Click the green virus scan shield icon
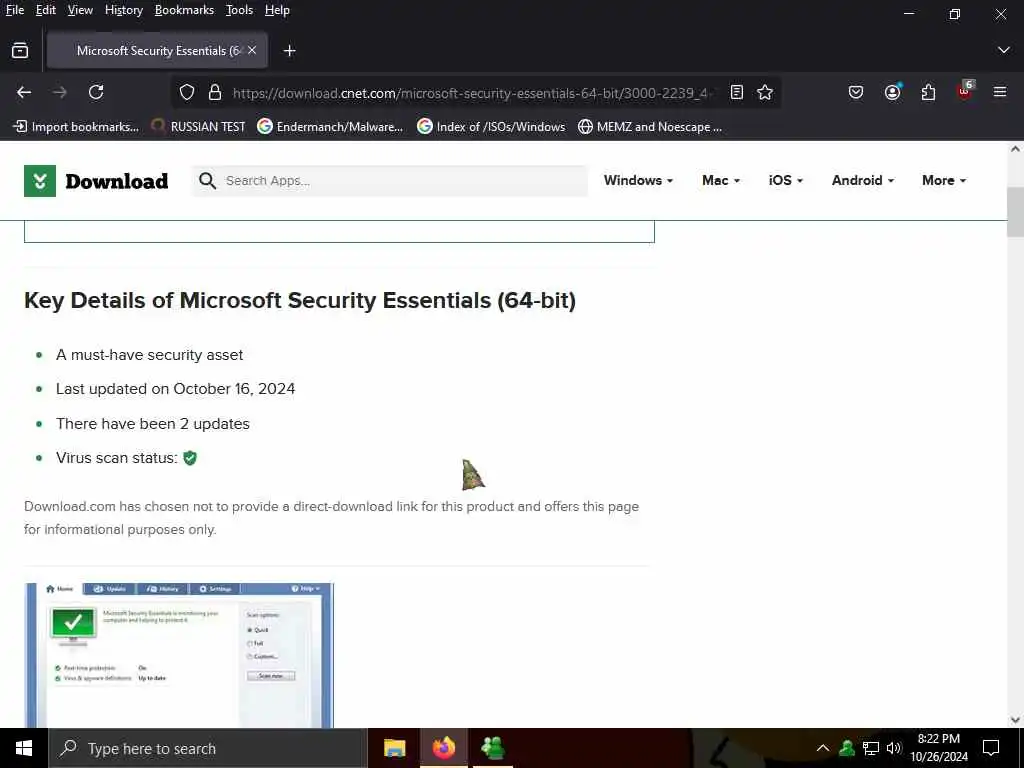Image resolution: width=1024 pixels, height=768 pixels. (190, 458)
